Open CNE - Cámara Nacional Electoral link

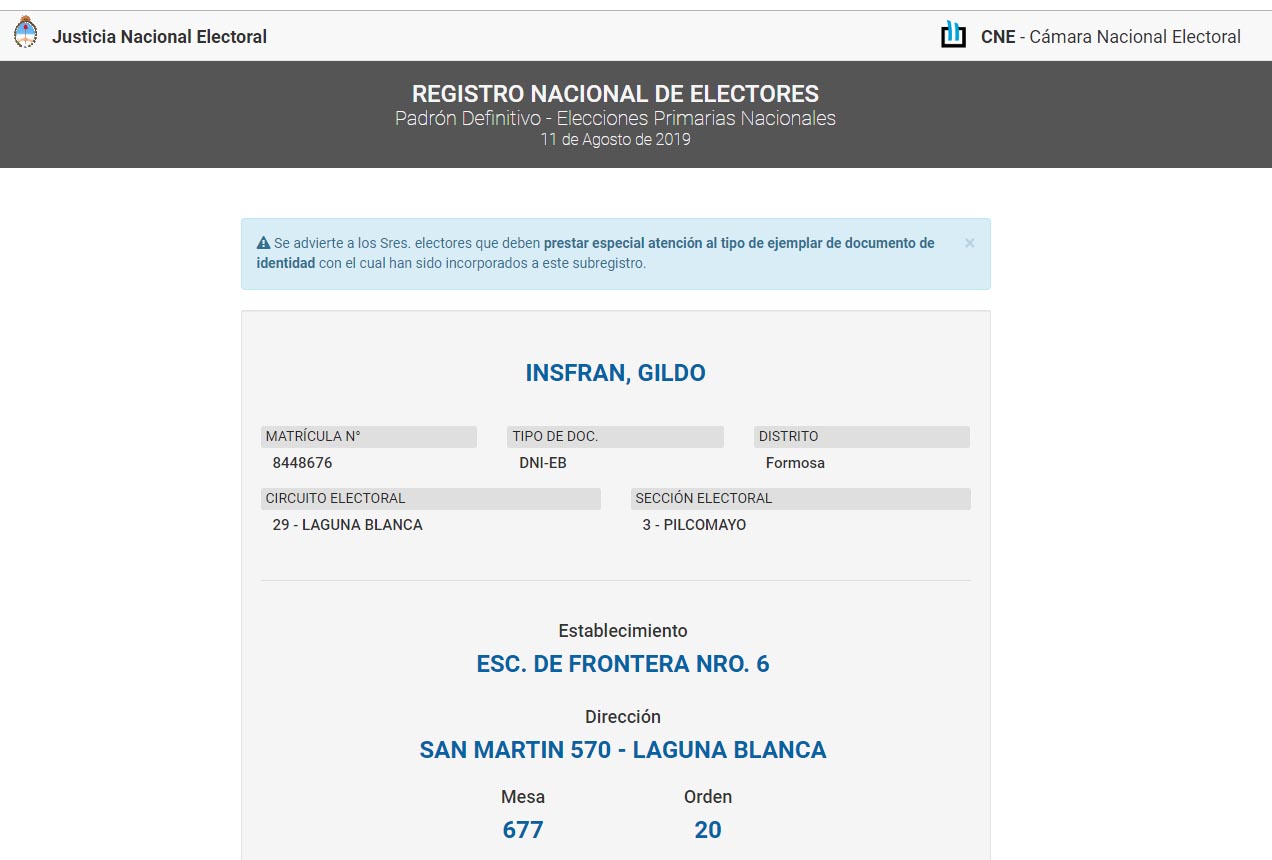point(1111,37)
